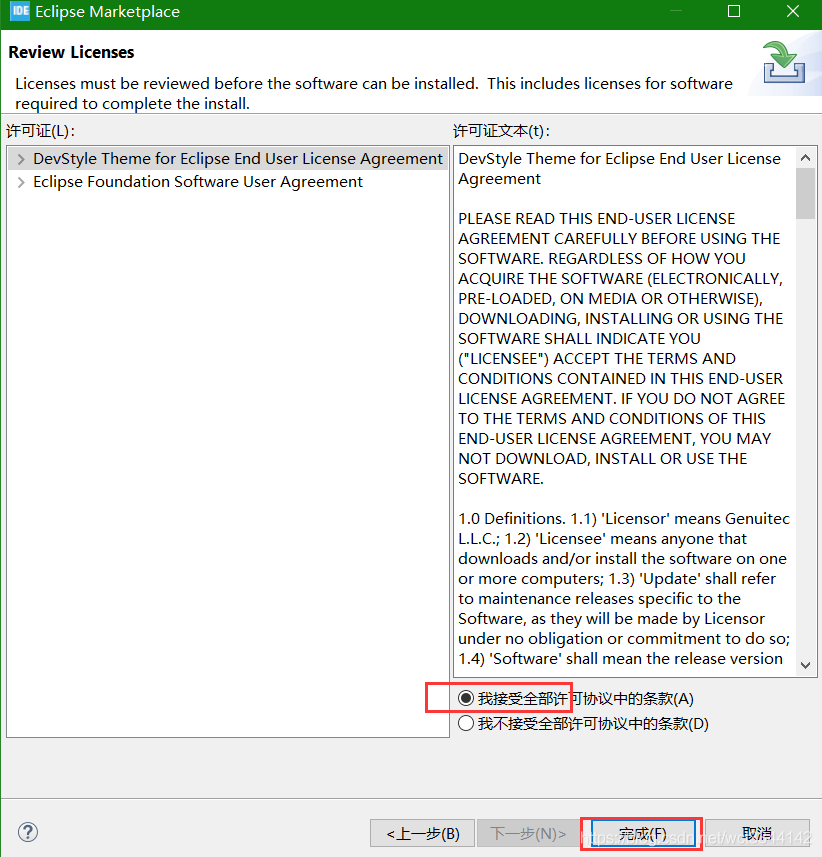Screen dimensions: 822x857
Task: Click the <上一步(B) back button
Action: [x=422, y=833]
